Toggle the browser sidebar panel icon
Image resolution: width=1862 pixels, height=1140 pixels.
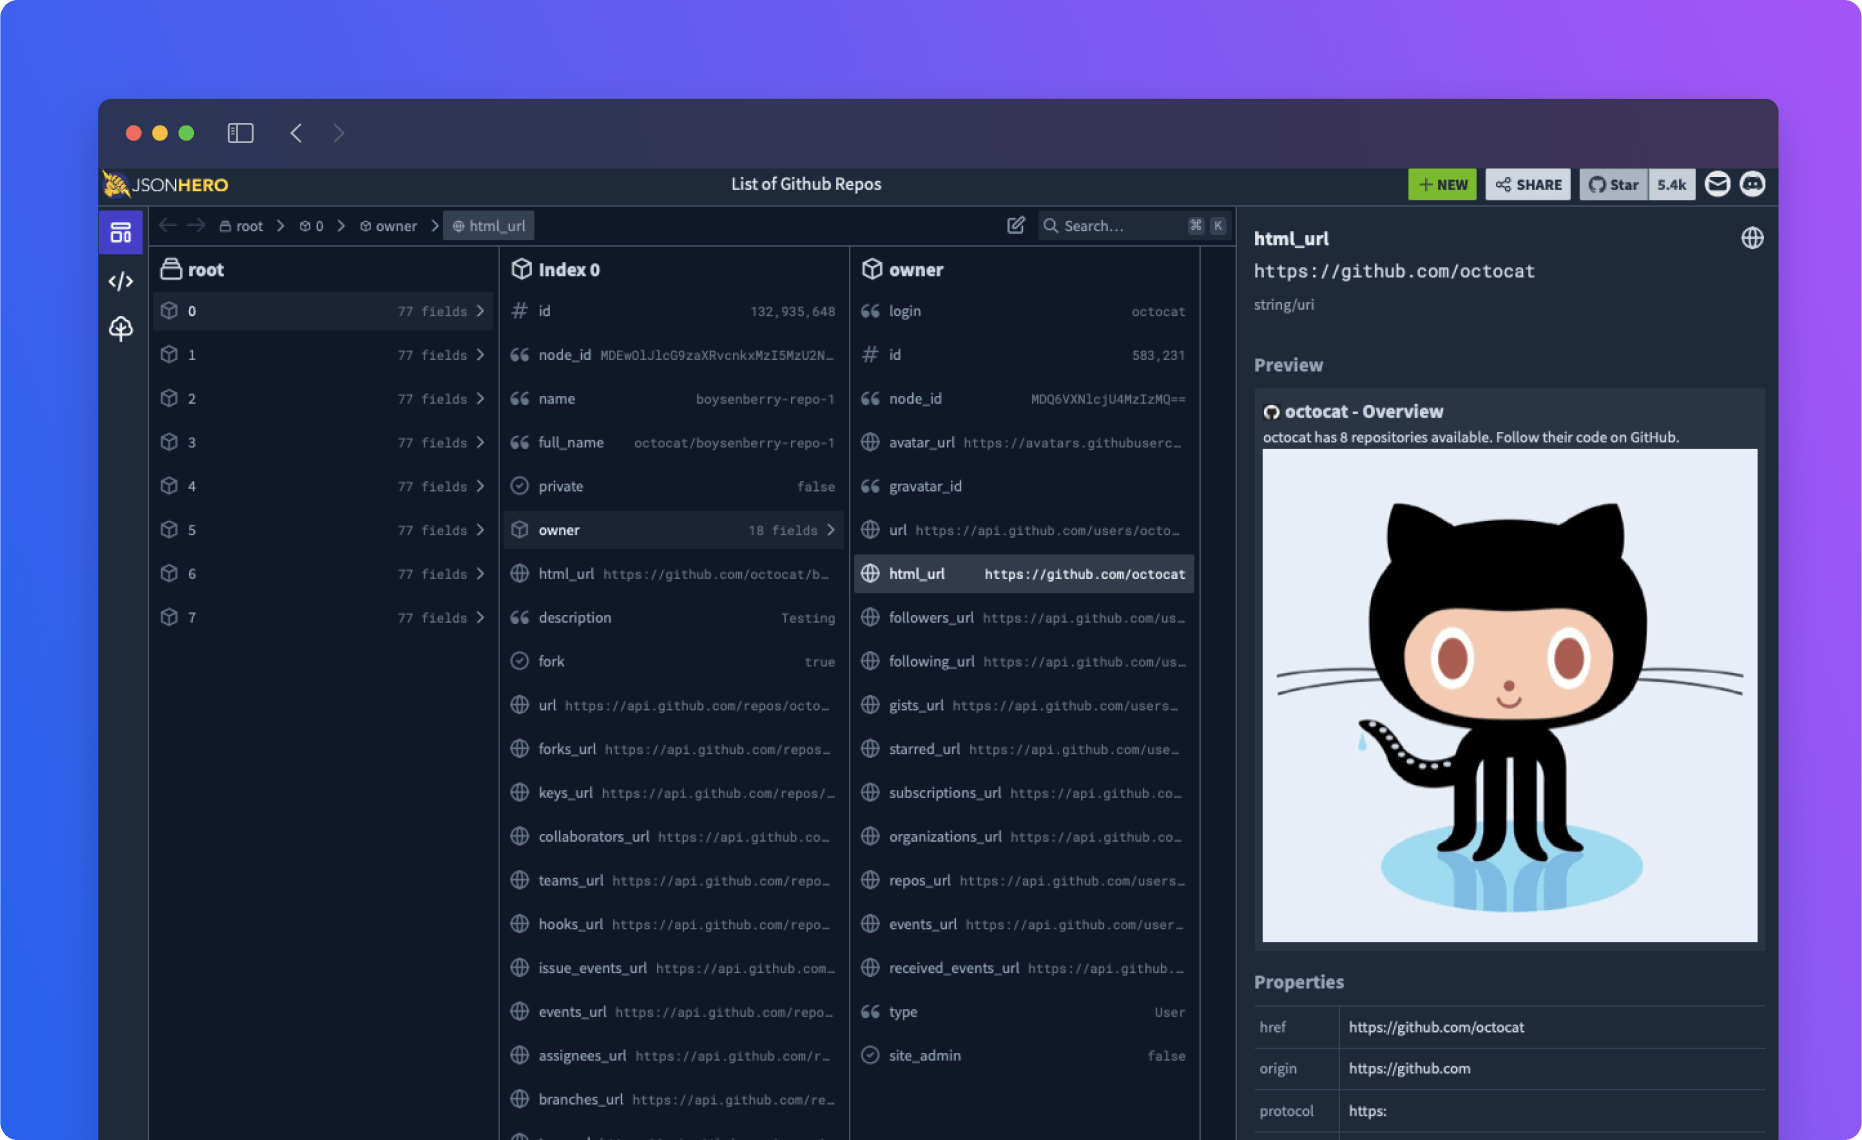[241, 133]
